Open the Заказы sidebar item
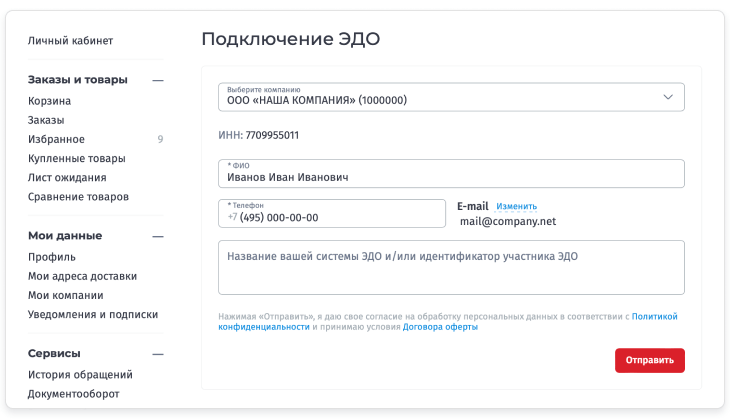 pyautogui.click(x=46, y=120)
